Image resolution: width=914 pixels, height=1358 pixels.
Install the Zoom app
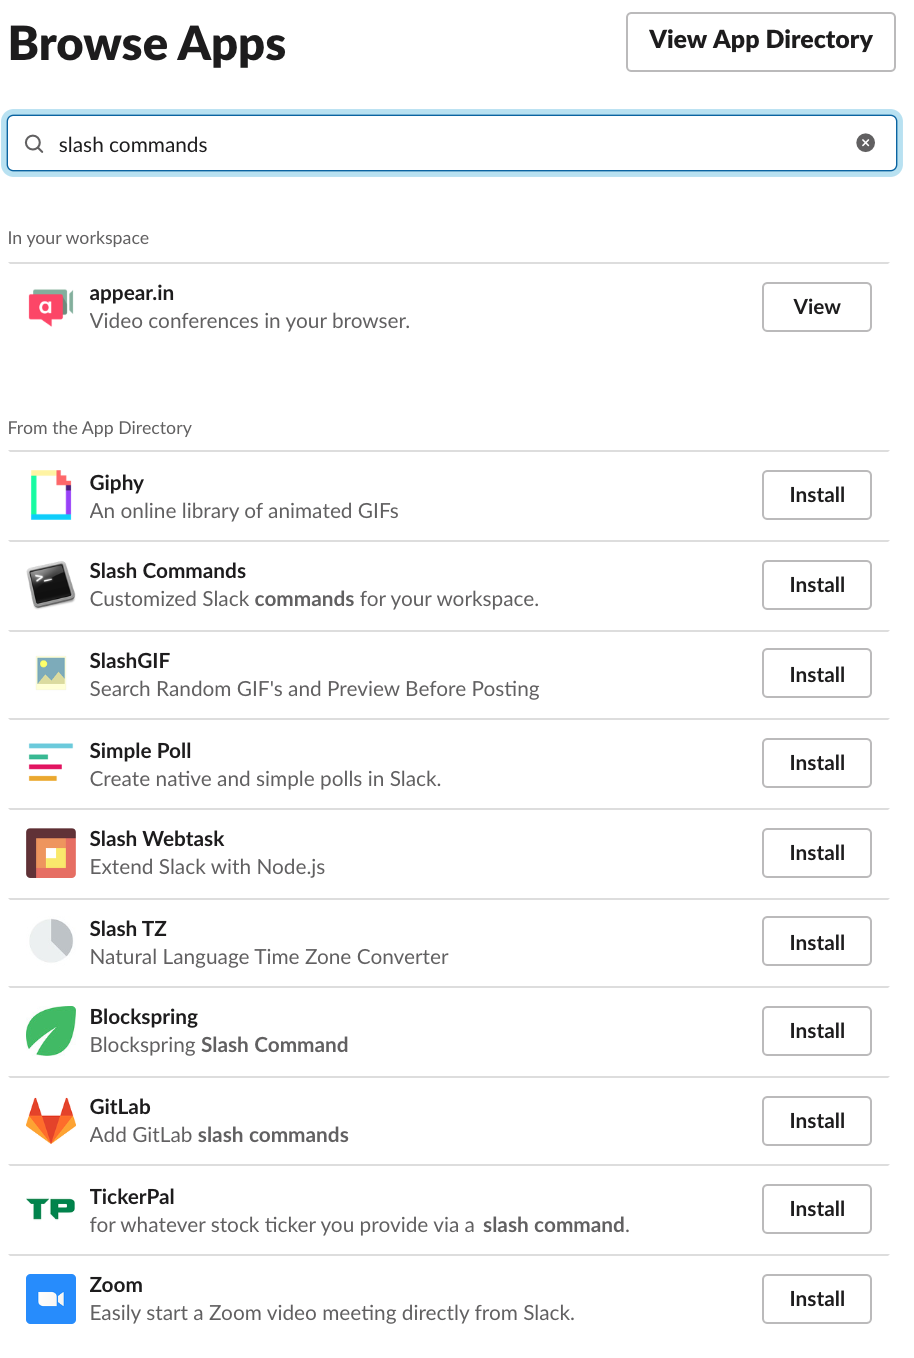816,1299
